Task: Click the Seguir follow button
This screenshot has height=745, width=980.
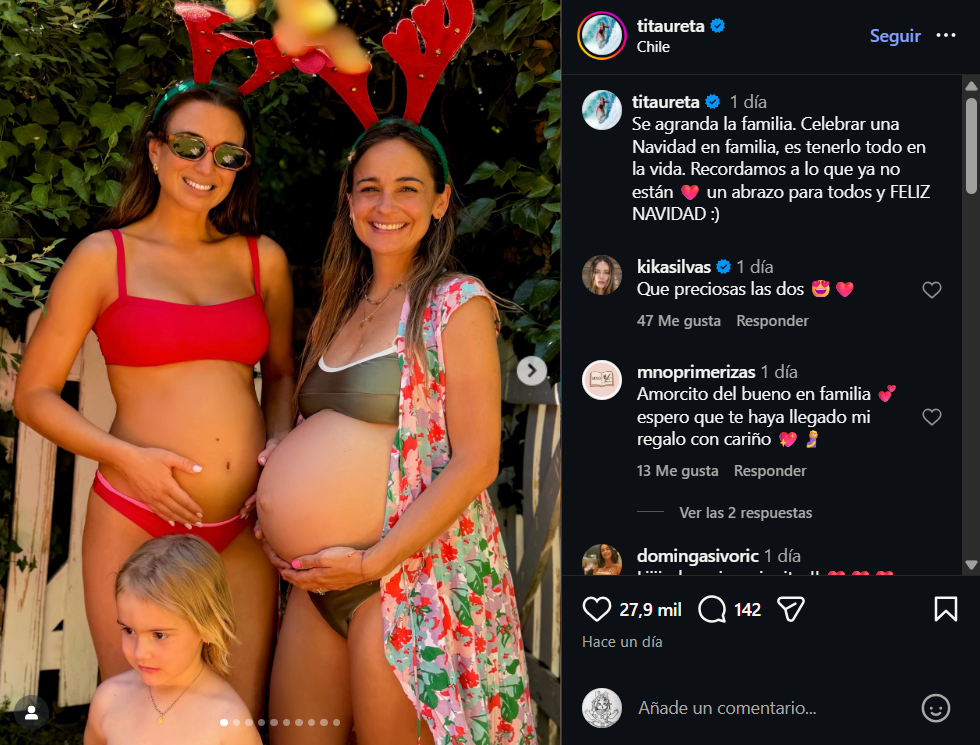Action: (895, 36)
